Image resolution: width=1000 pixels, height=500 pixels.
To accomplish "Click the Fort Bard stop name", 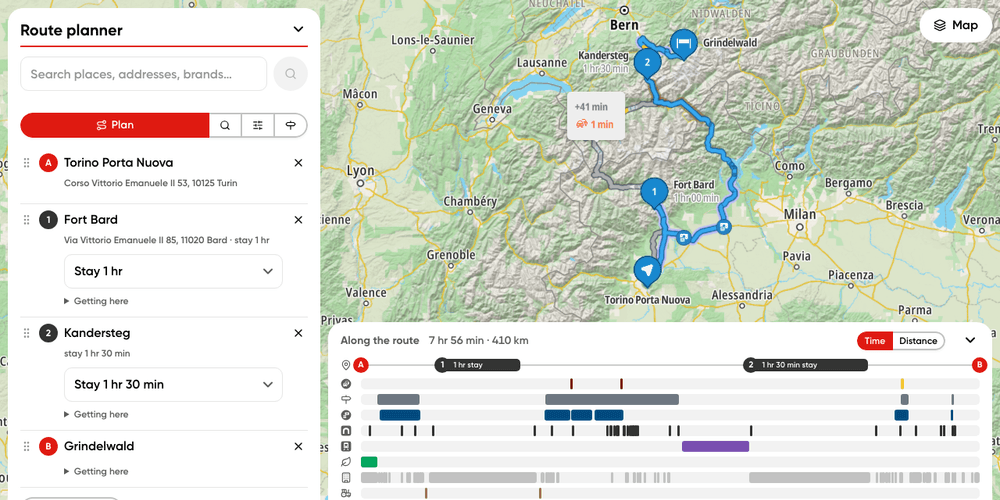I will pyautogui.click(x=91, y=220).
